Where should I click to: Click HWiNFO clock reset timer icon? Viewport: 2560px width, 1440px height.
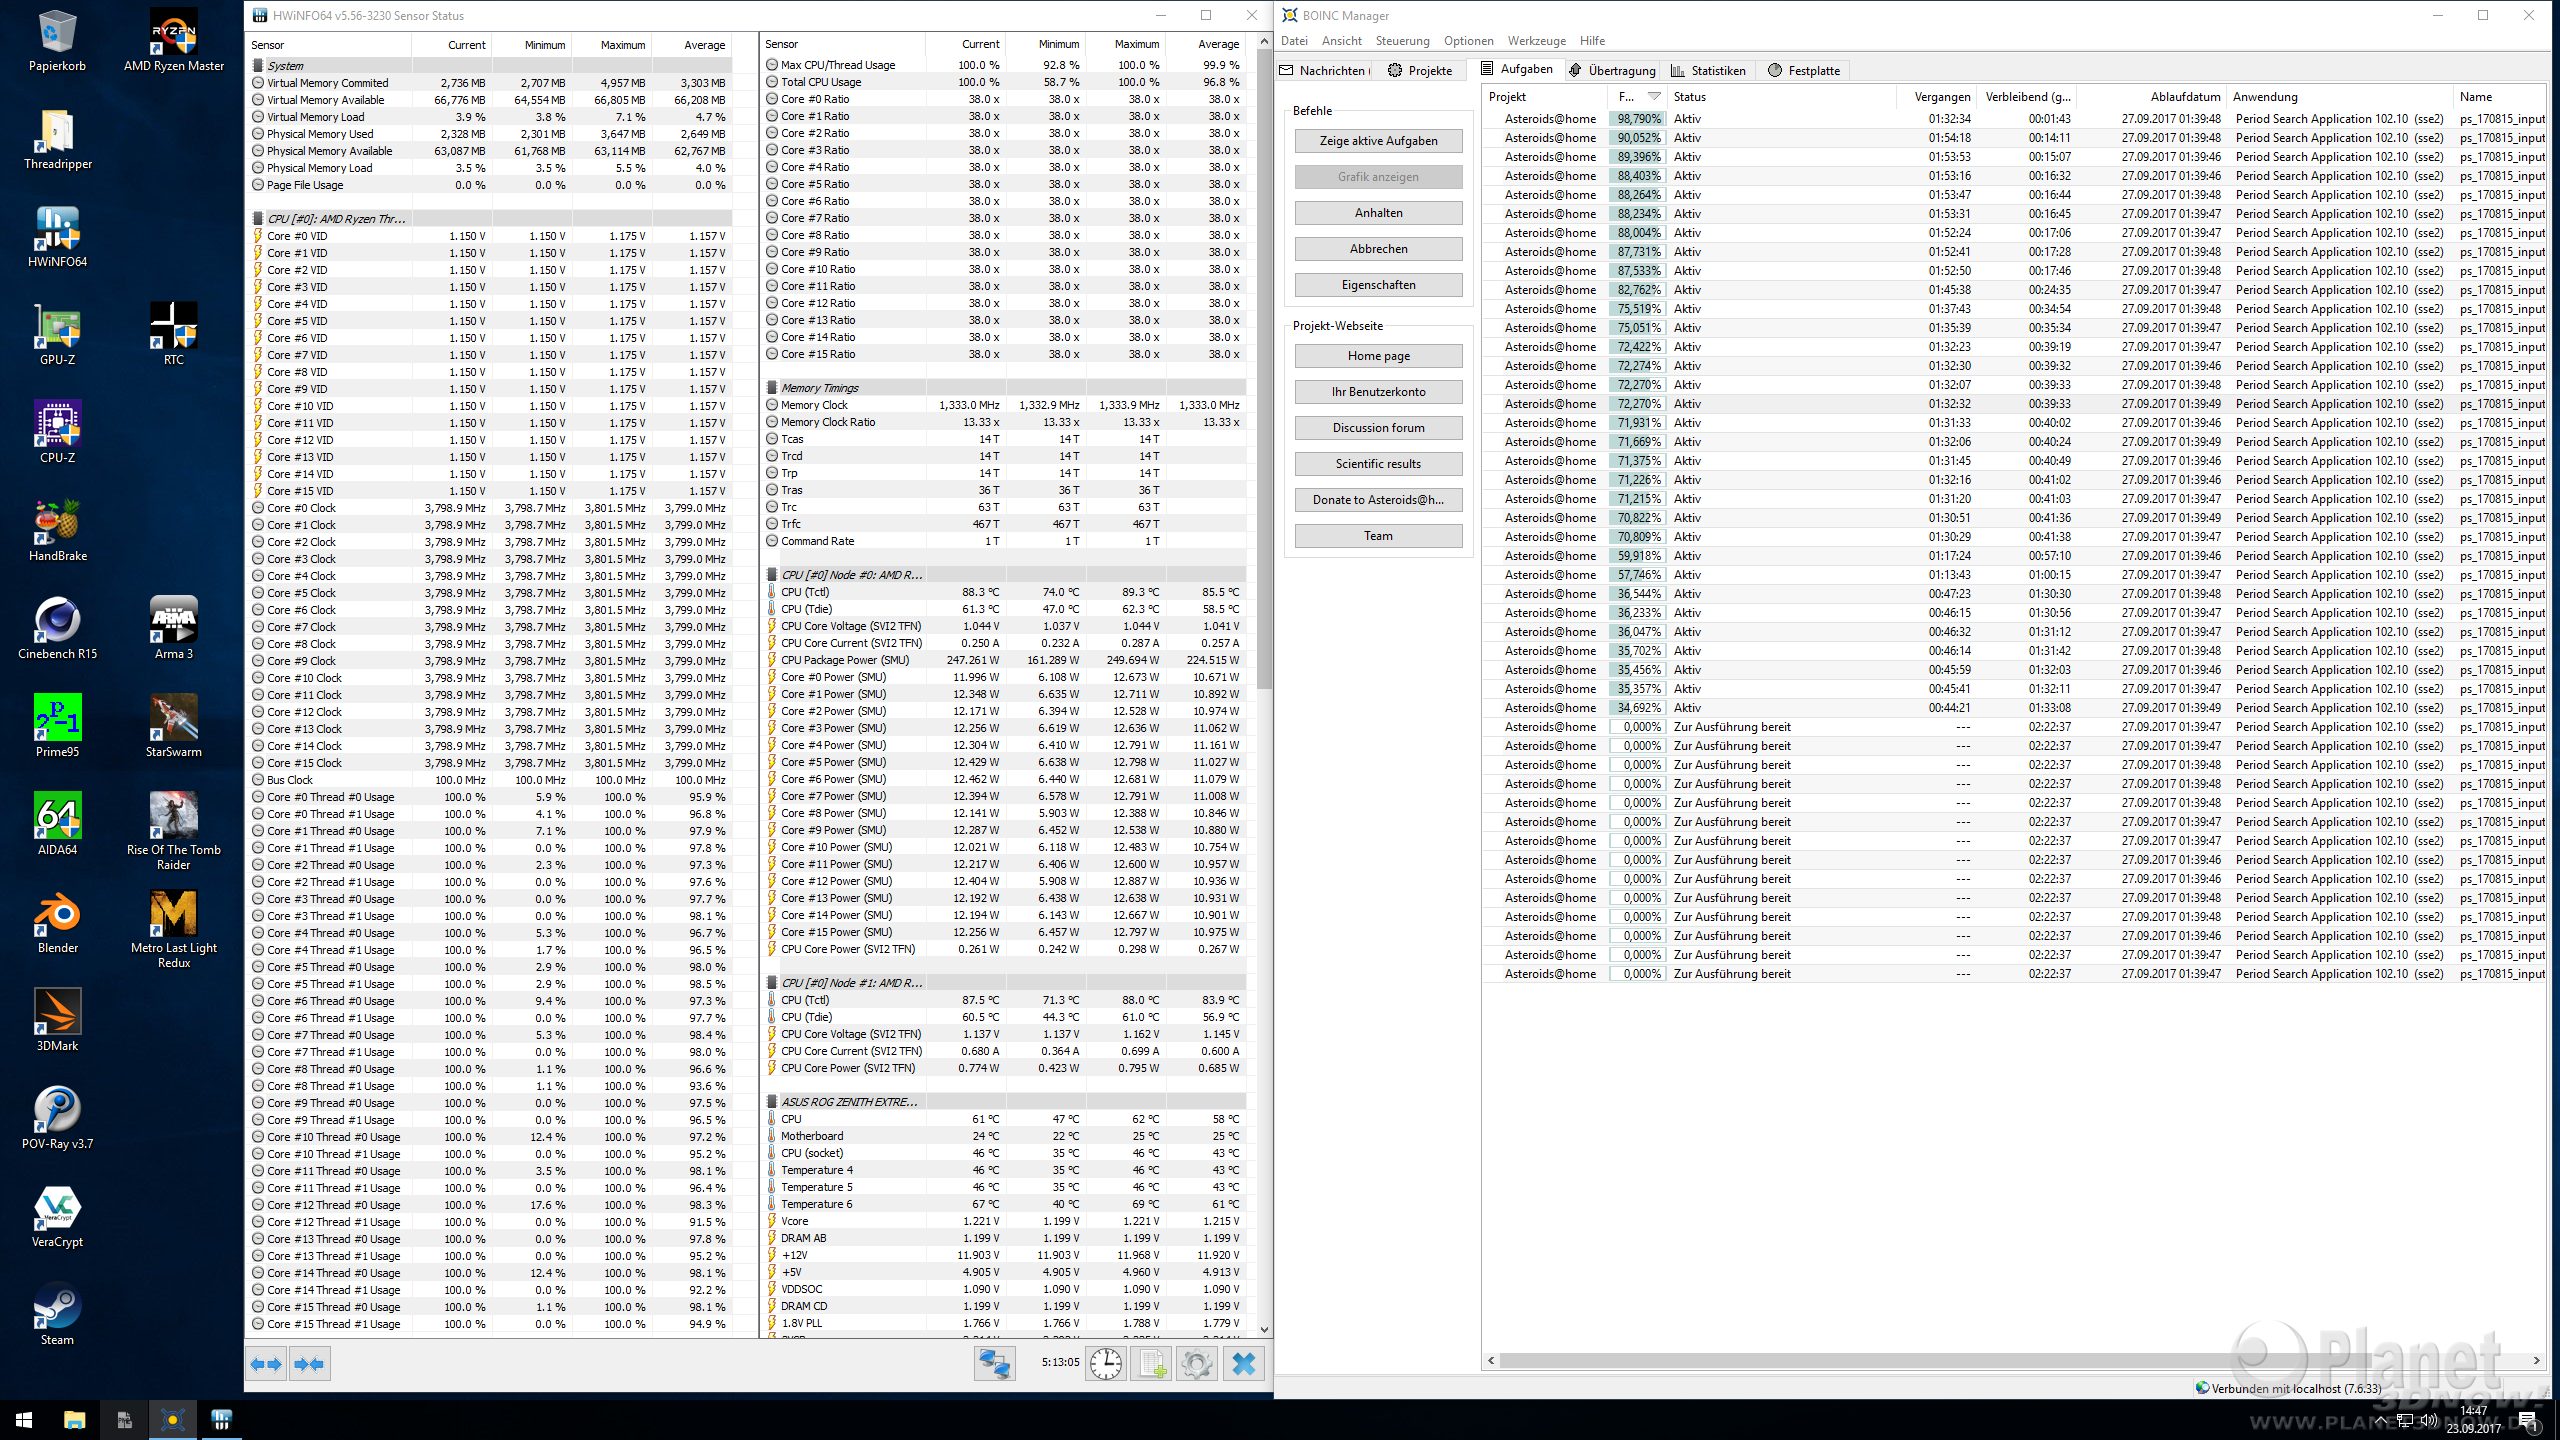pyautogui.click(x=1106, y=1364)
